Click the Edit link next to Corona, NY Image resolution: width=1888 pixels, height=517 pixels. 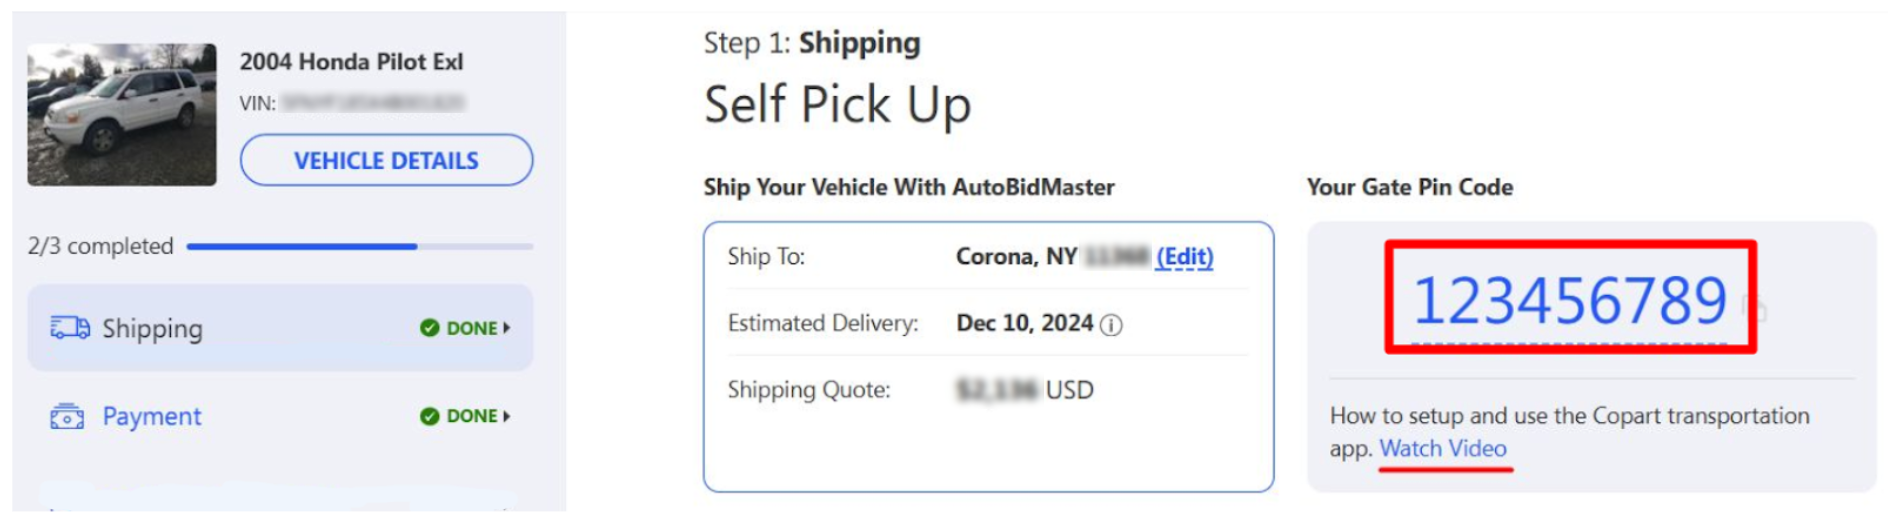[x=1185, y=257]
